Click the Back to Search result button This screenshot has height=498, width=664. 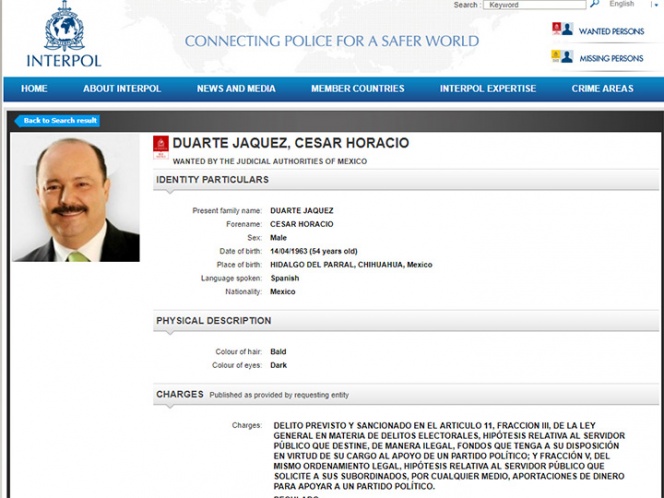(59, 121)
